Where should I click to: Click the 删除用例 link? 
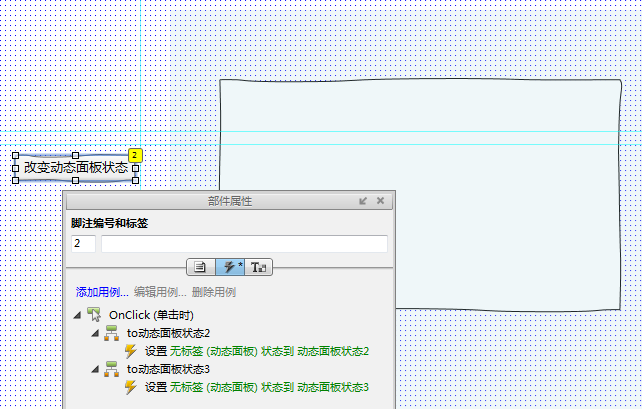[x=214, y=292]
